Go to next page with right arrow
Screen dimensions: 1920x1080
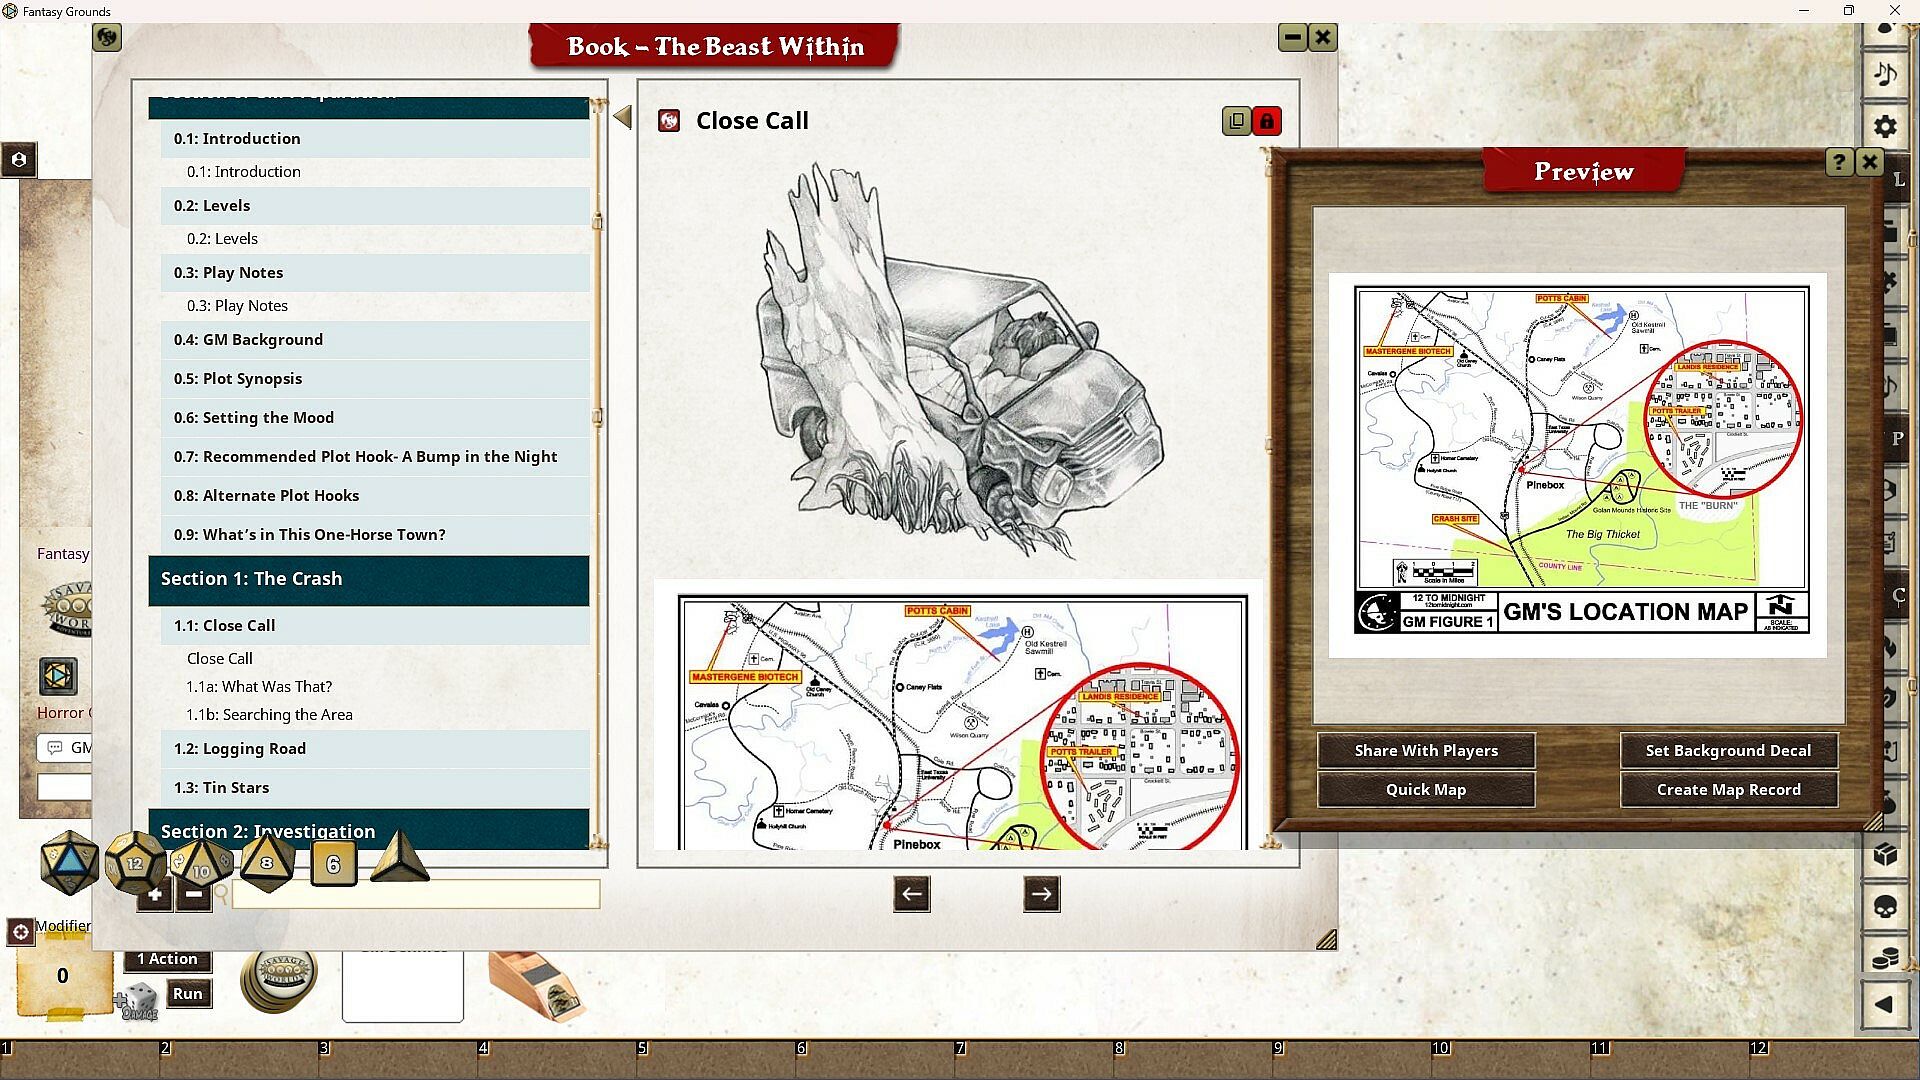pos(1041,894)
